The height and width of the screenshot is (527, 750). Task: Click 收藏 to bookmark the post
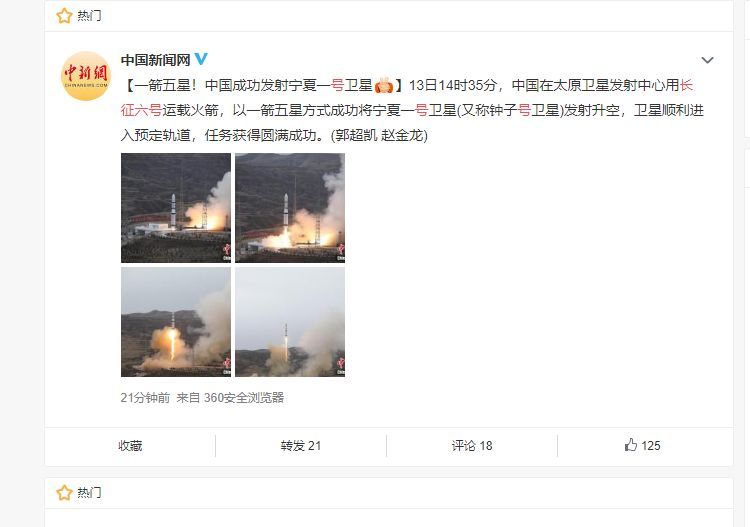(130, 446)
